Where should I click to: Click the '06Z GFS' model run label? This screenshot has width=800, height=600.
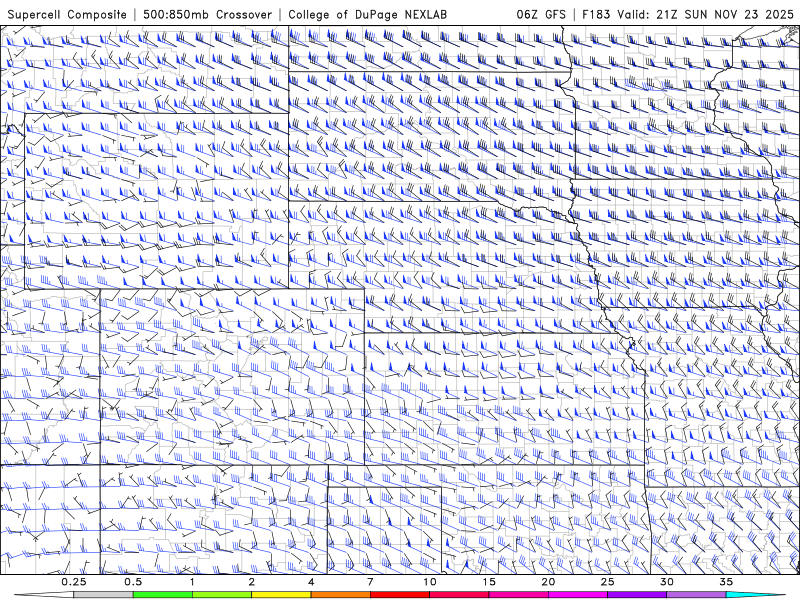[541, 14]
